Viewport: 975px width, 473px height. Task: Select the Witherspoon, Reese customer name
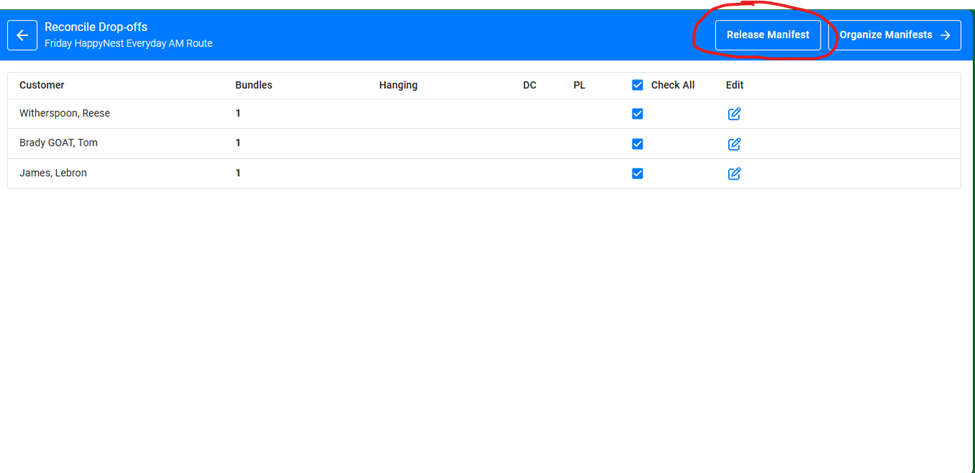point(64,114)
